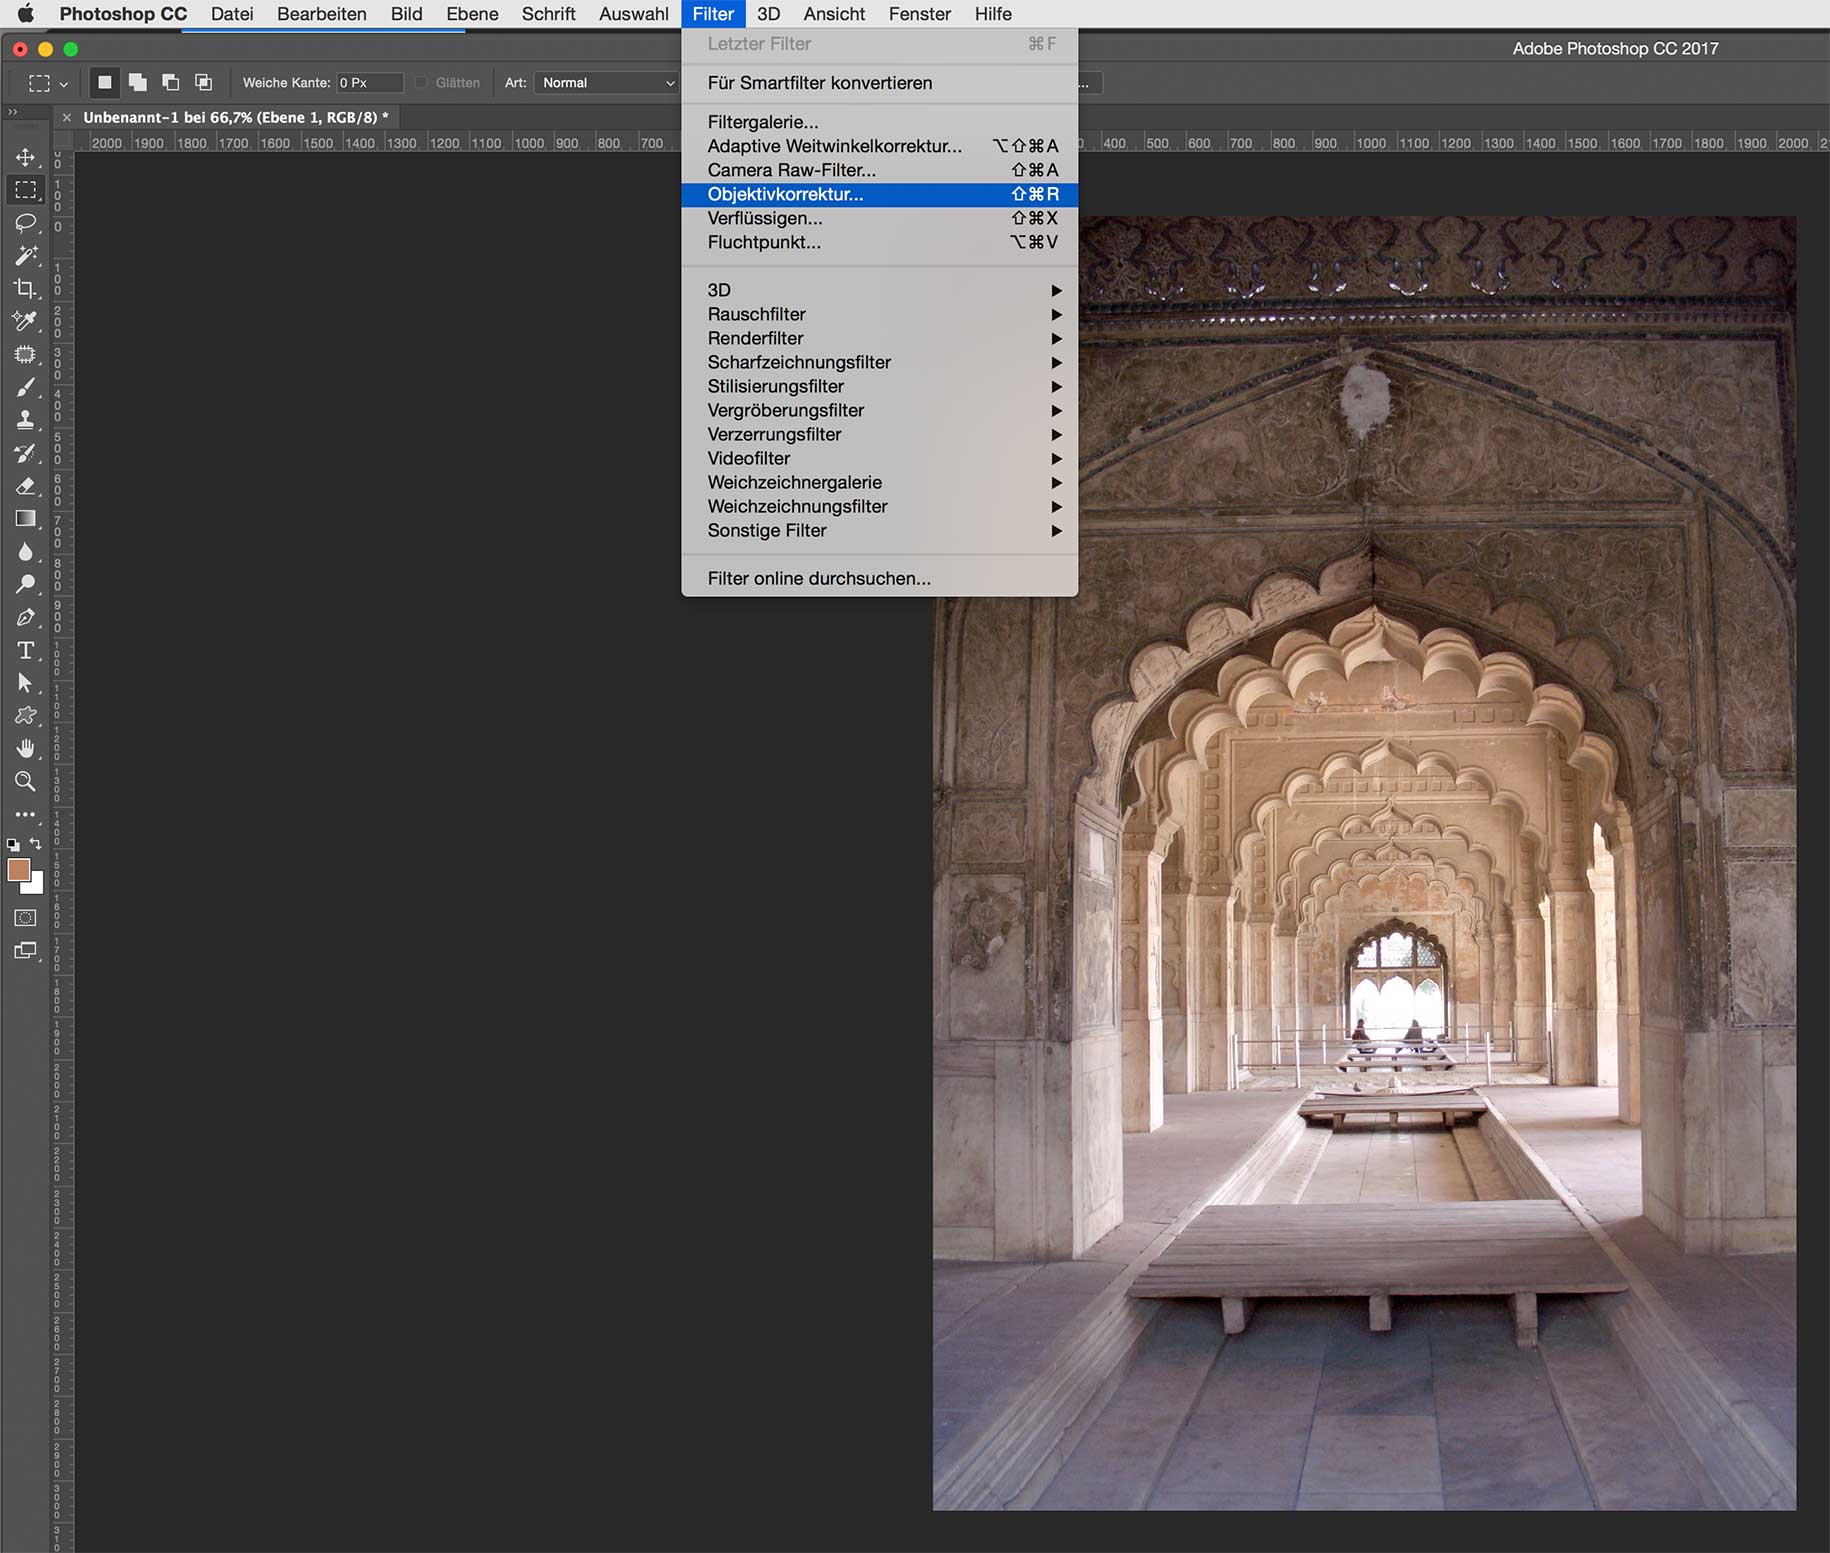Select the History Brush tool
This screenshot has height=1553, width=1830.
click(x=25, y=453)
